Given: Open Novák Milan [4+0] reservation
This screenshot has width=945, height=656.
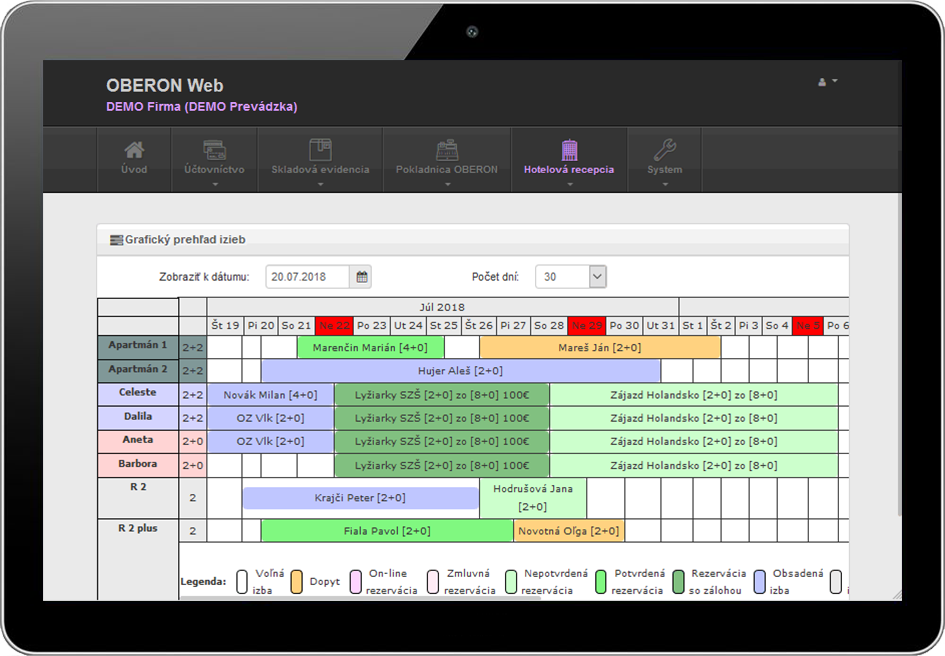Looking at the screenshot, I should point(270,395).
